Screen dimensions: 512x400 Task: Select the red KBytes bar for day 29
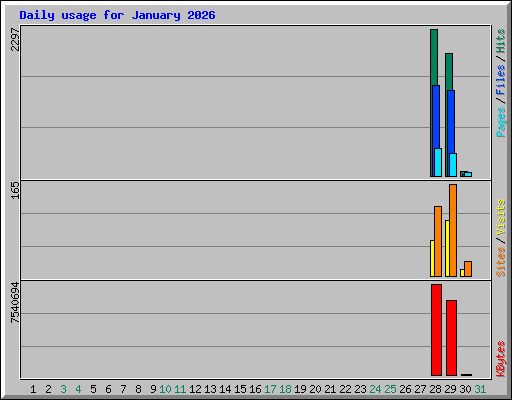coord(451,338)
